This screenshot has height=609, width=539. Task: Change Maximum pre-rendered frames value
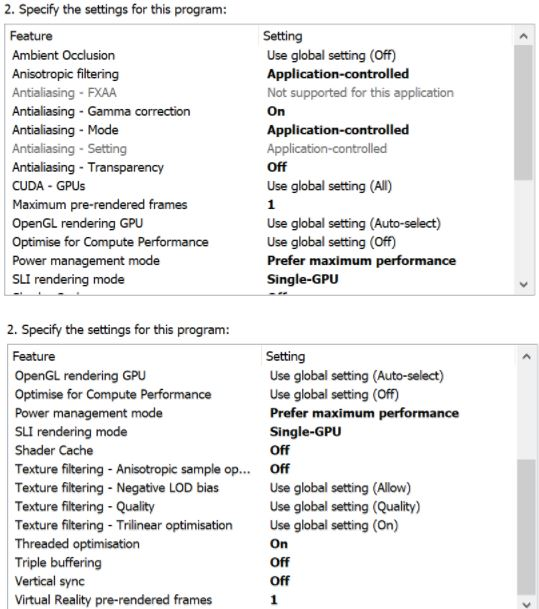coord(271,204)
